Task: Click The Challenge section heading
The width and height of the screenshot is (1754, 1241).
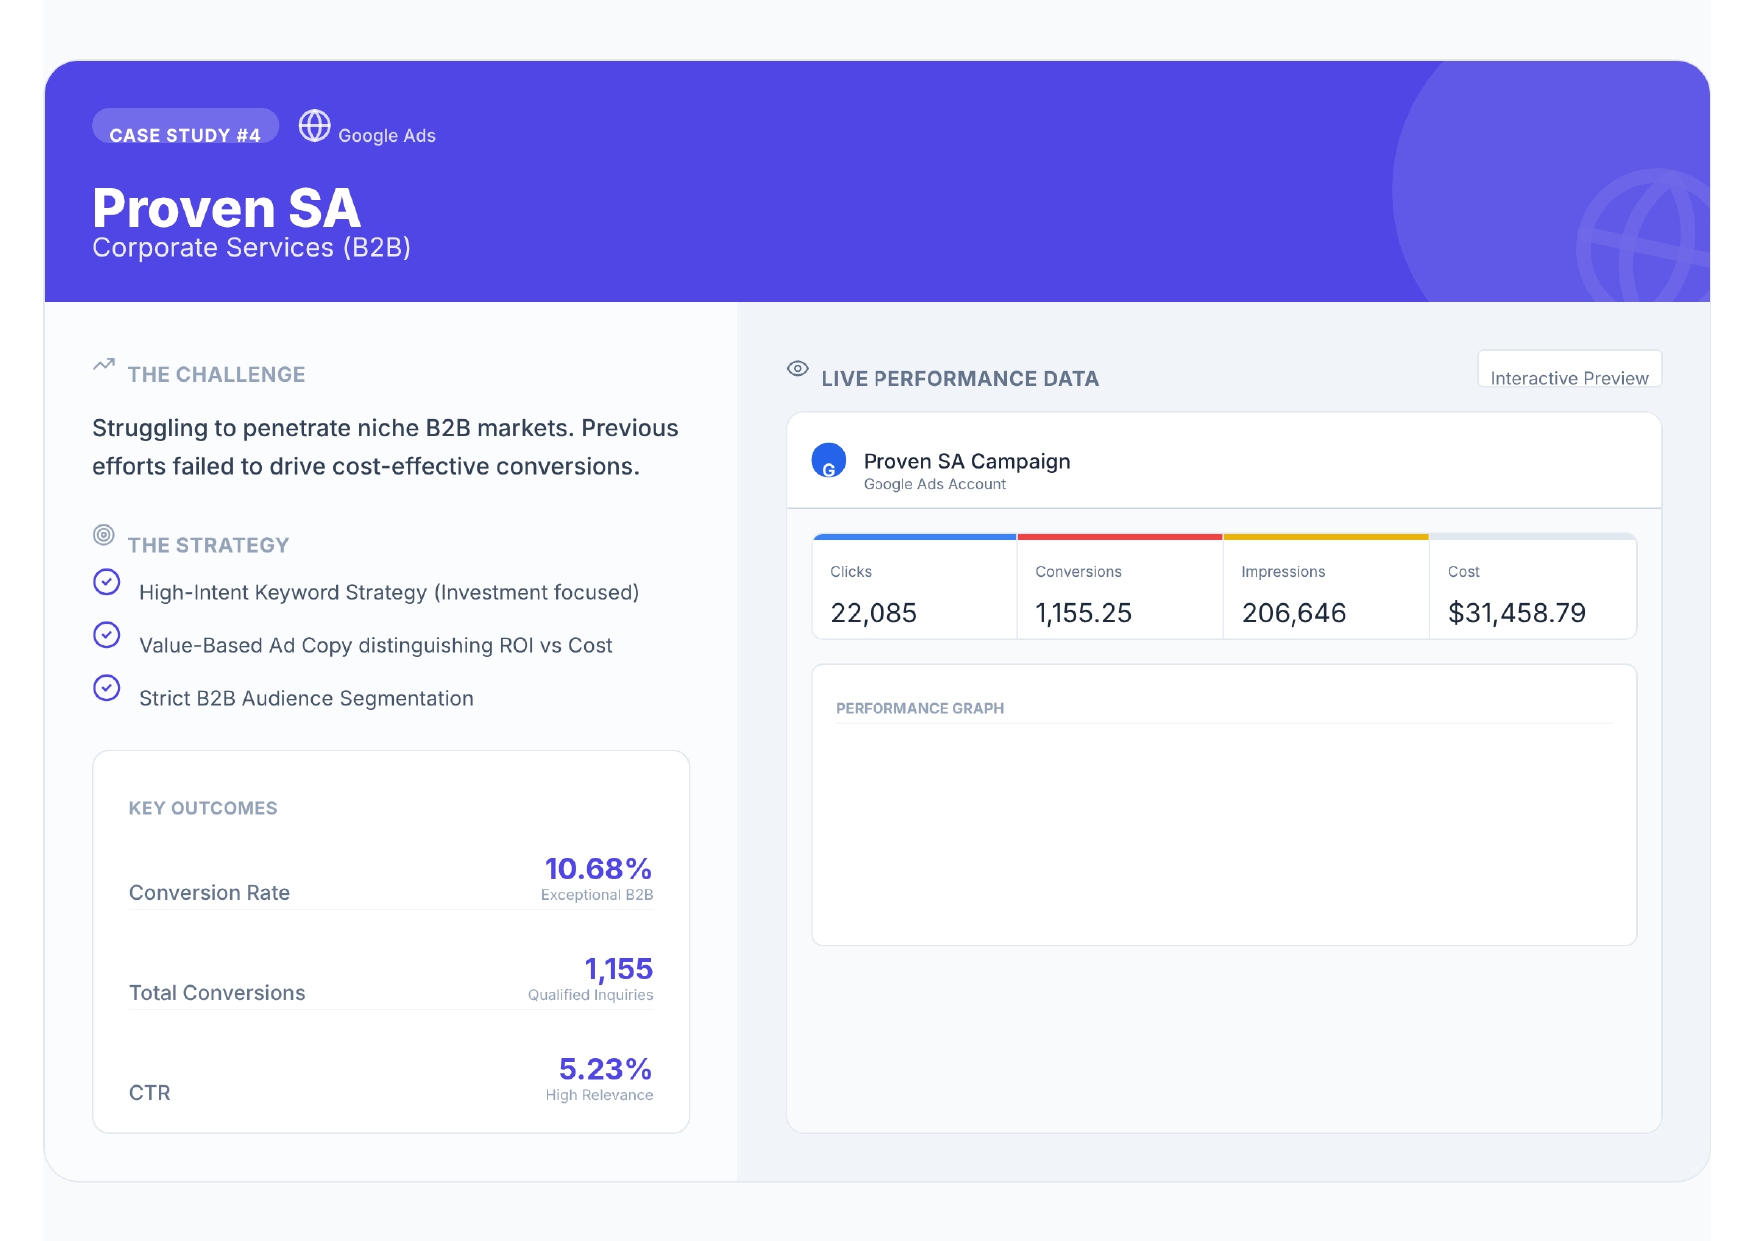Action: click(217, 375)
